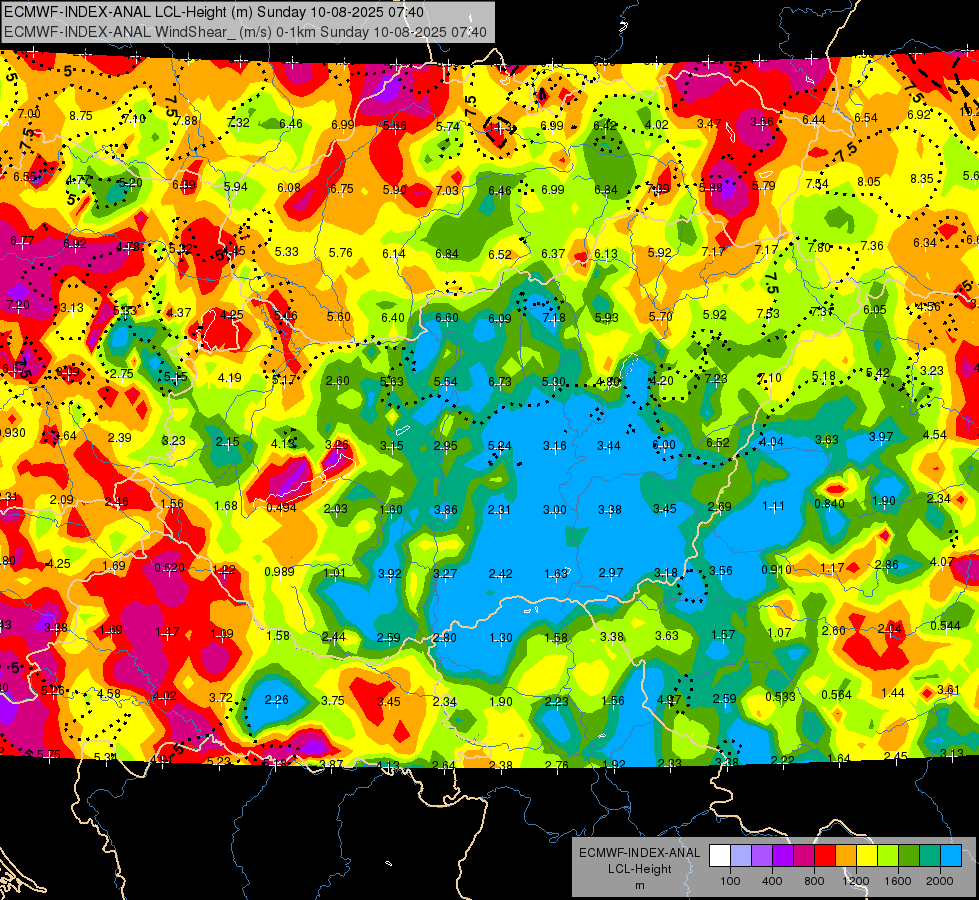
Task: Click the wind shear value 1.11
Action: click(773, 506)
